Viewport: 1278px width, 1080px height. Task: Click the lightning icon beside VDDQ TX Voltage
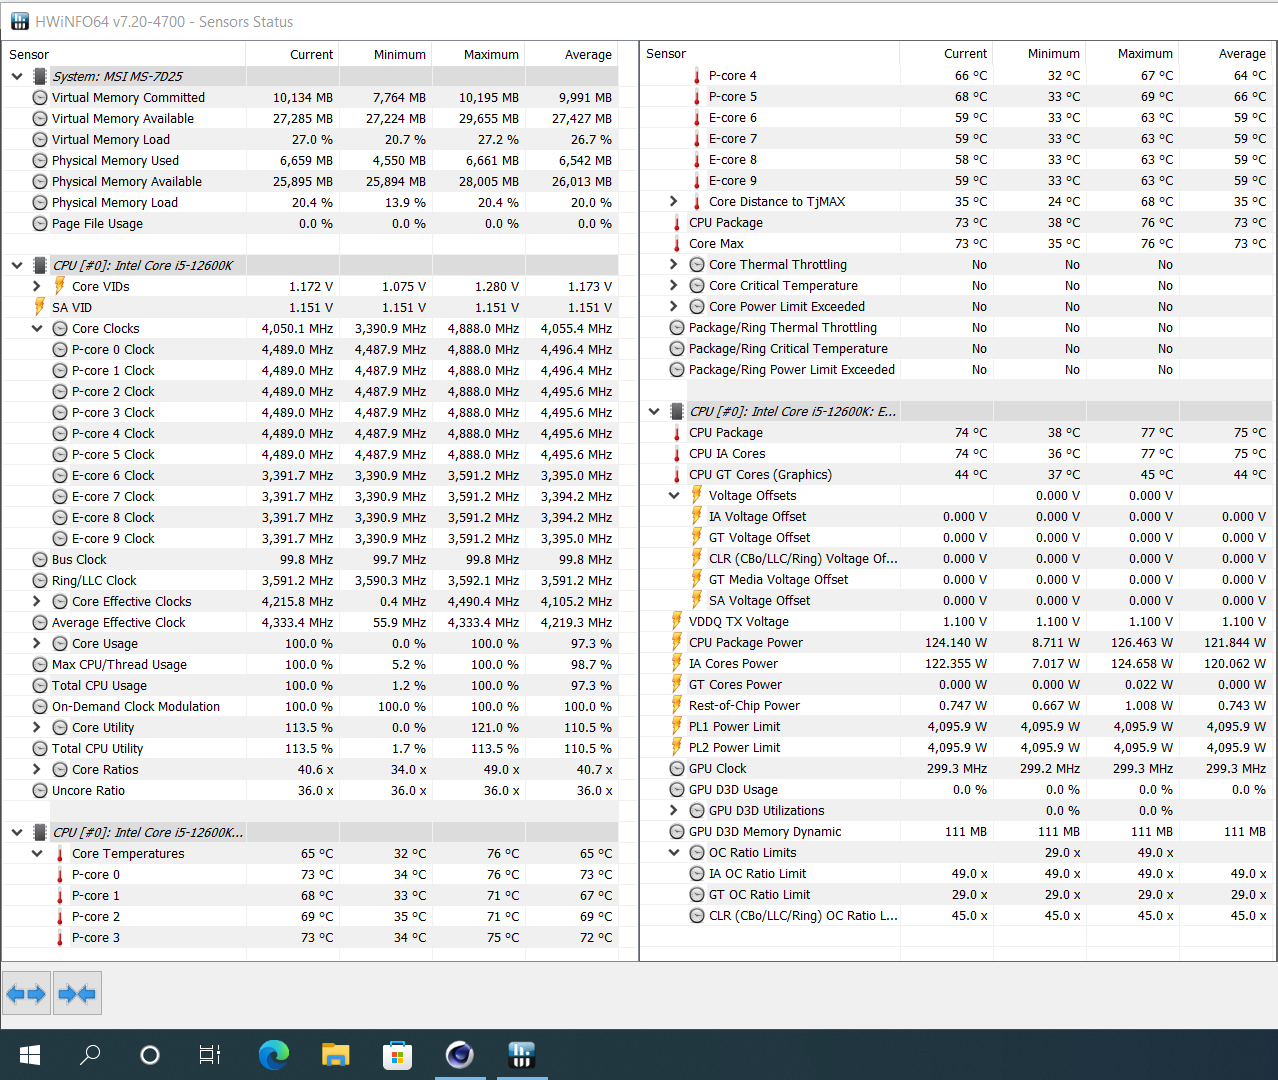[677, 621]
